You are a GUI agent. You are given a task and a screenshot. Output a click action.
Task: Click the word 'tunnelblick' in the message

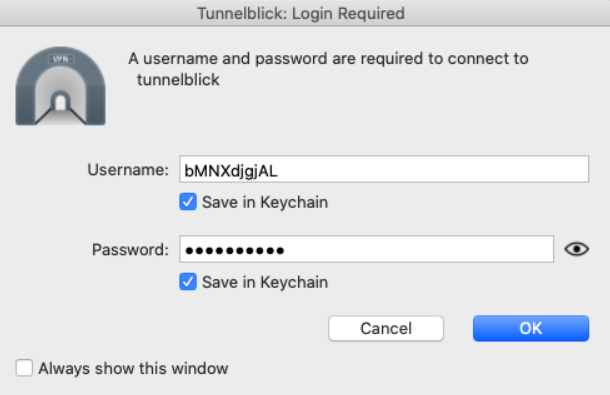(178, 79)
